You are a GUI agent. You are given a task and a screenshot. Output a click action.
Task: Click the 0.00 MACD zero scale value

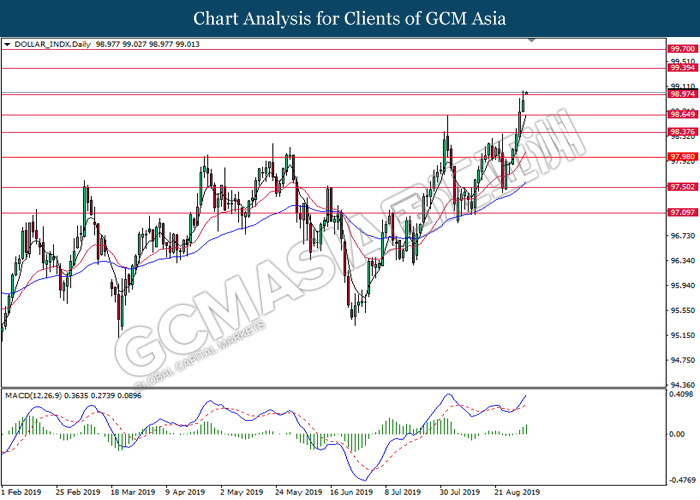[x=677, y=434]
